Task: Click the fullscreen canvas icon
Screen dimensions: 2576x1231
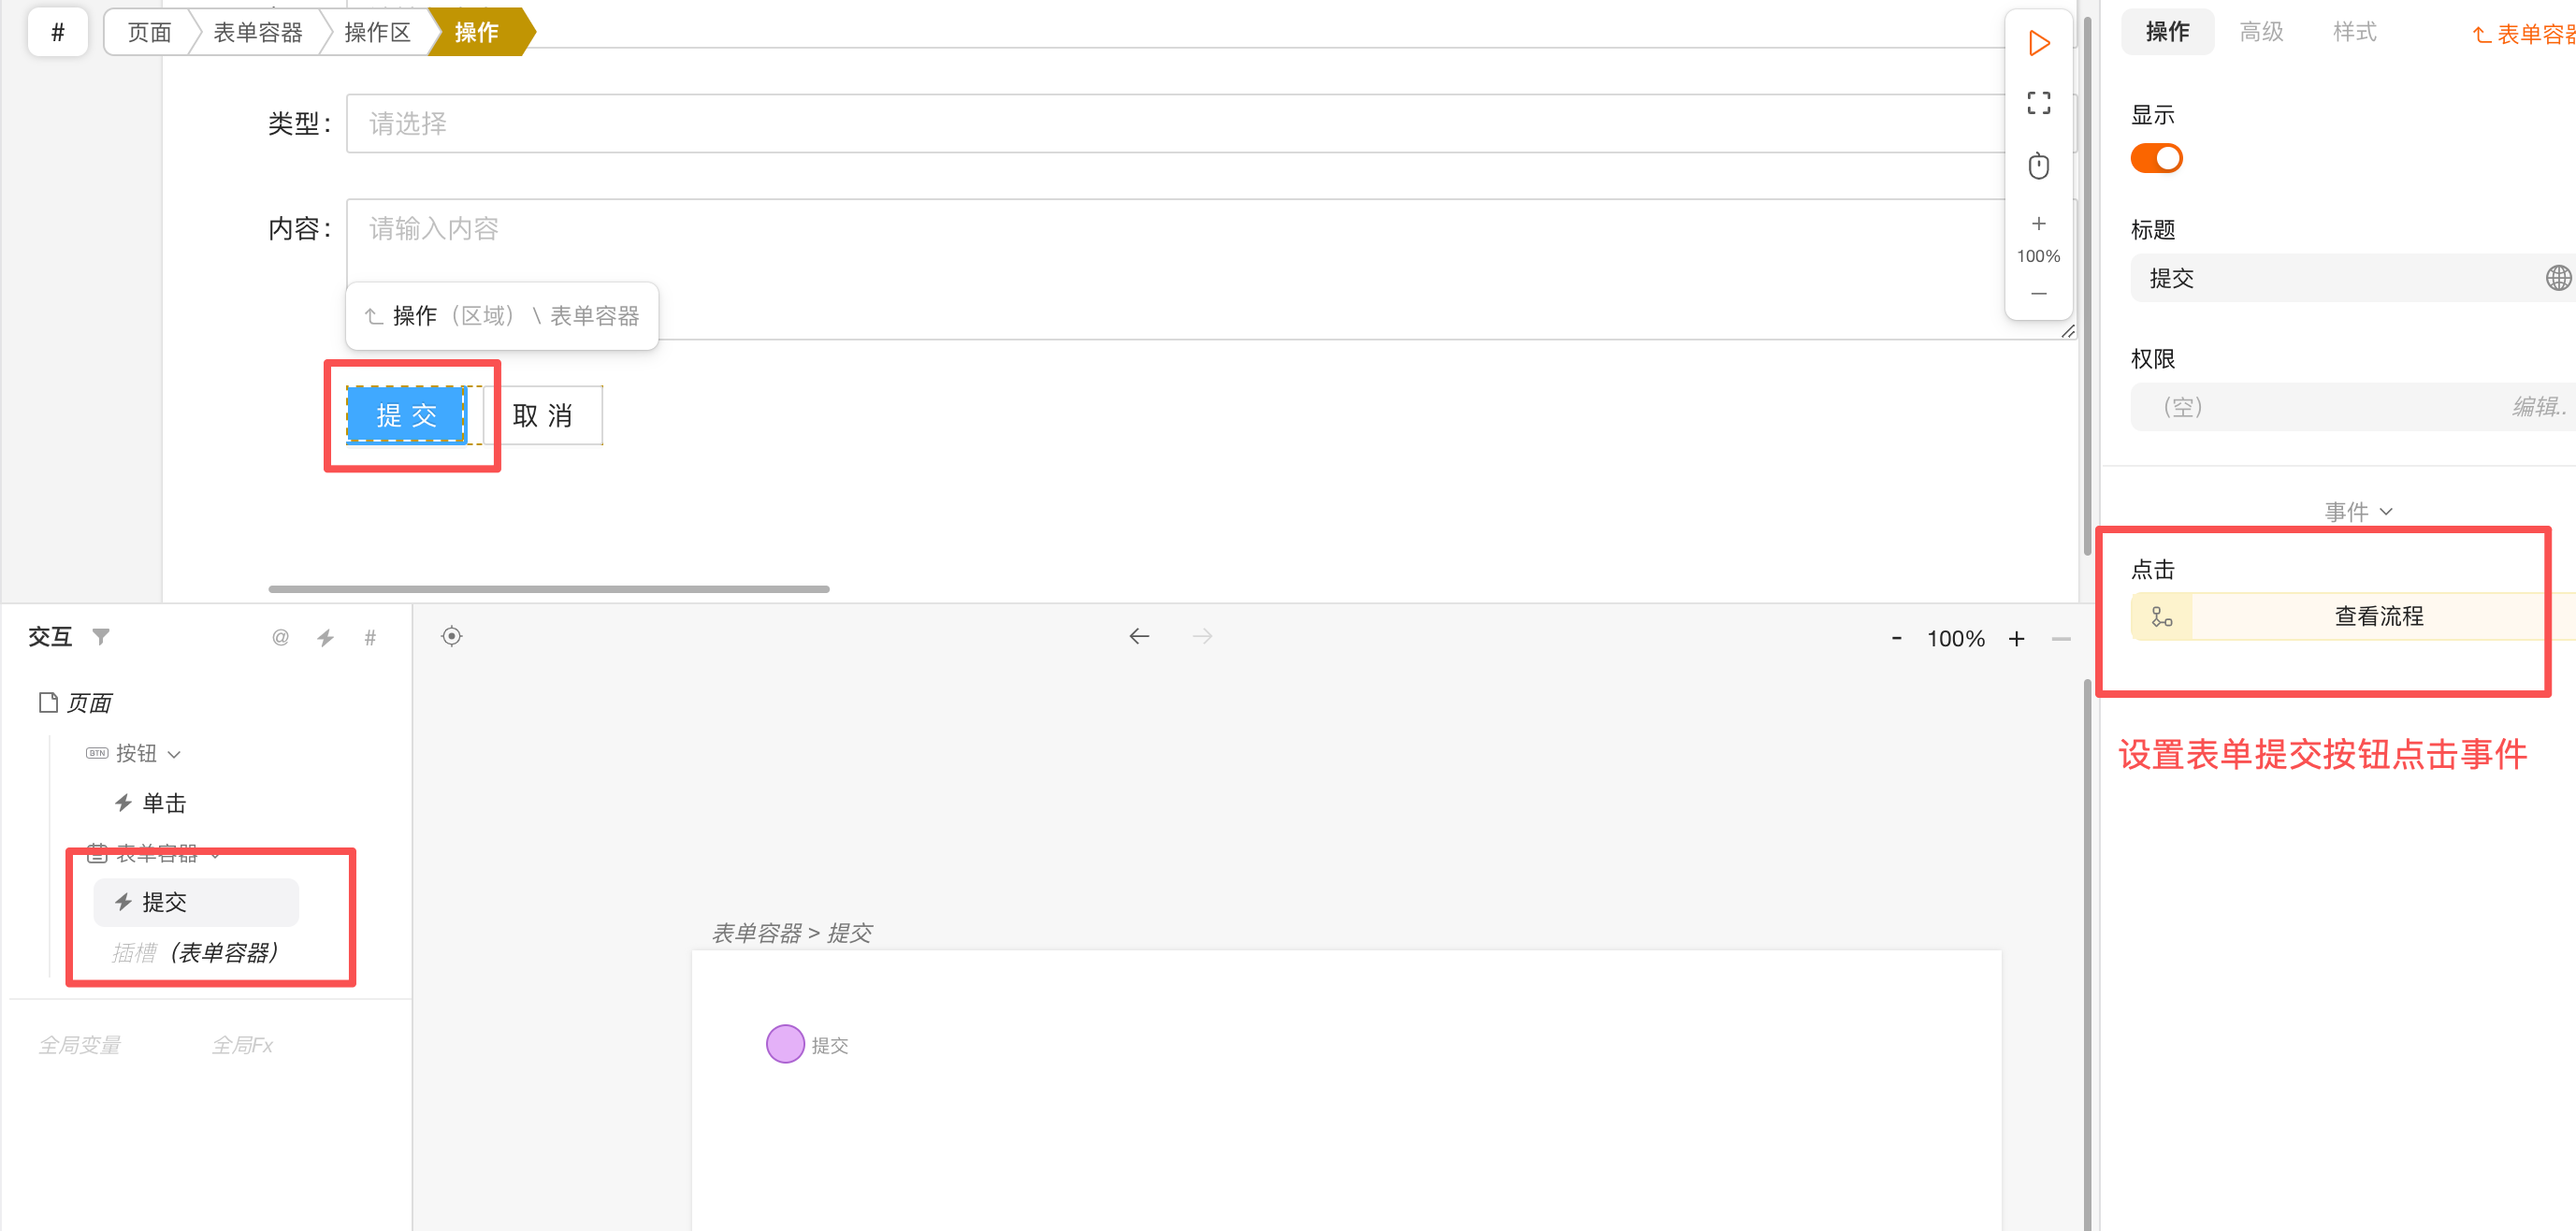Action: coord(2038,103)
